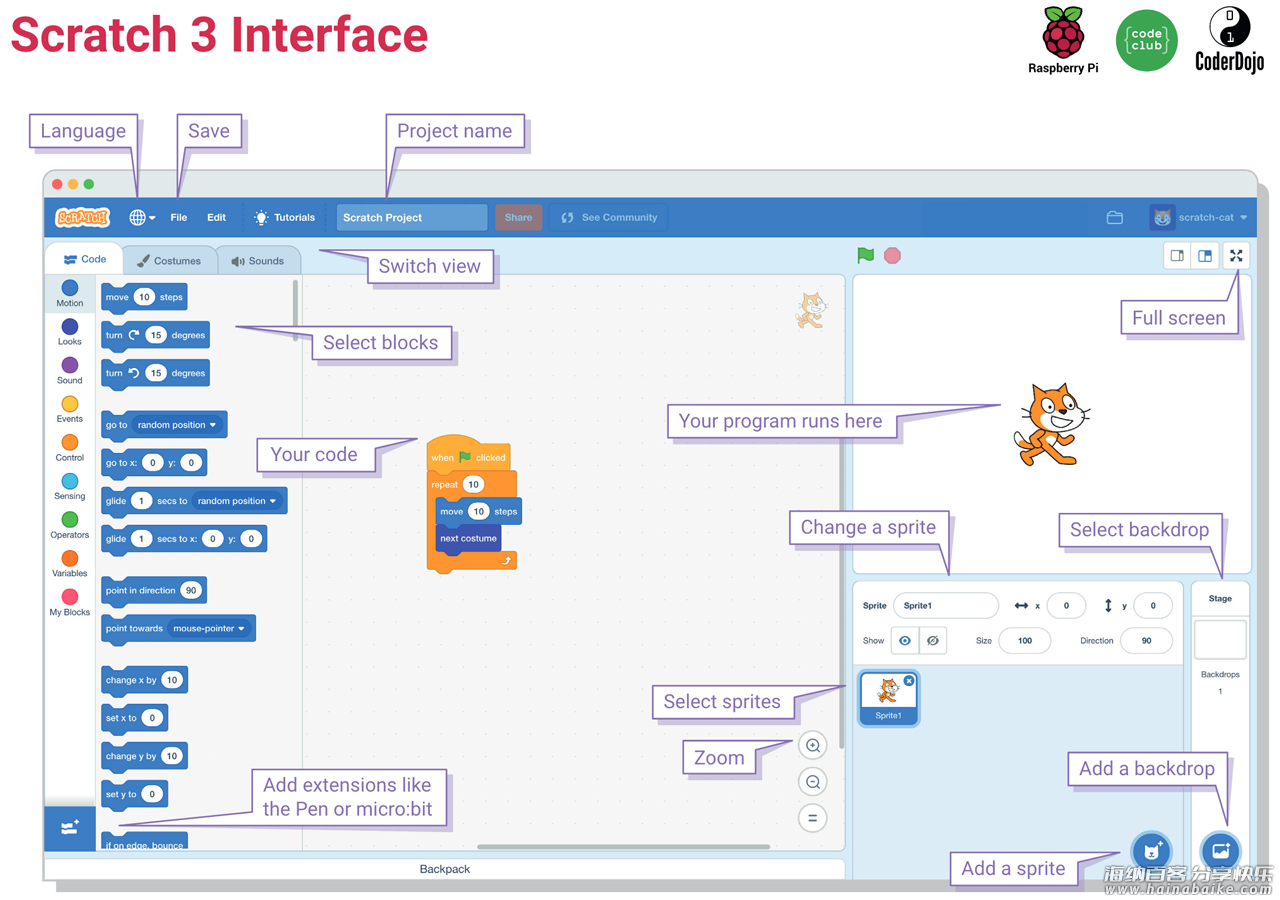
Task: Switch to large stage layout
Action: tap(1205, 256)
